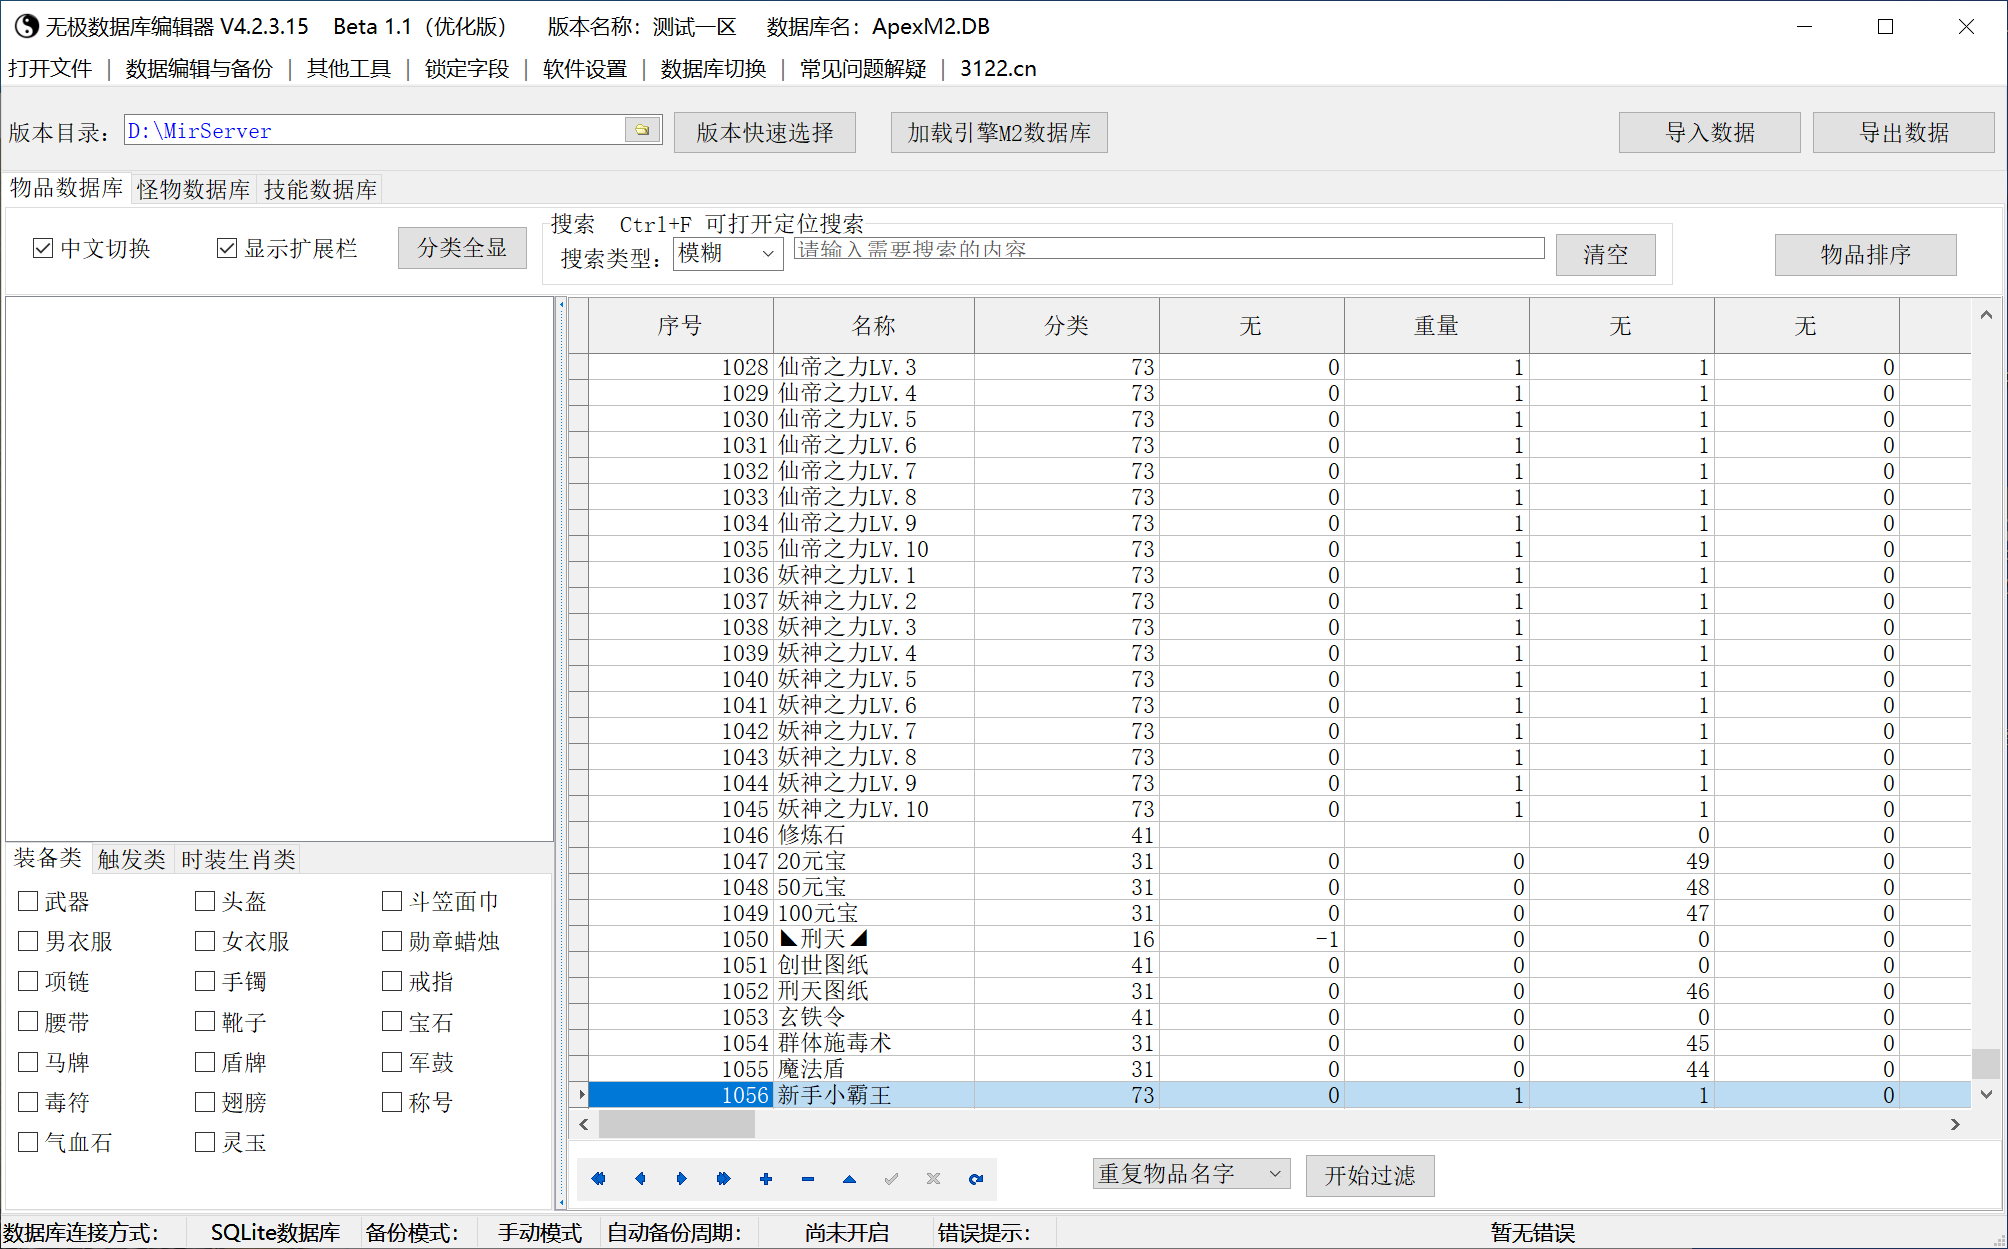Viewport: 2008px width, 1249px height.
Task: Check the 称号 category box
Action: coord(392,1102)
